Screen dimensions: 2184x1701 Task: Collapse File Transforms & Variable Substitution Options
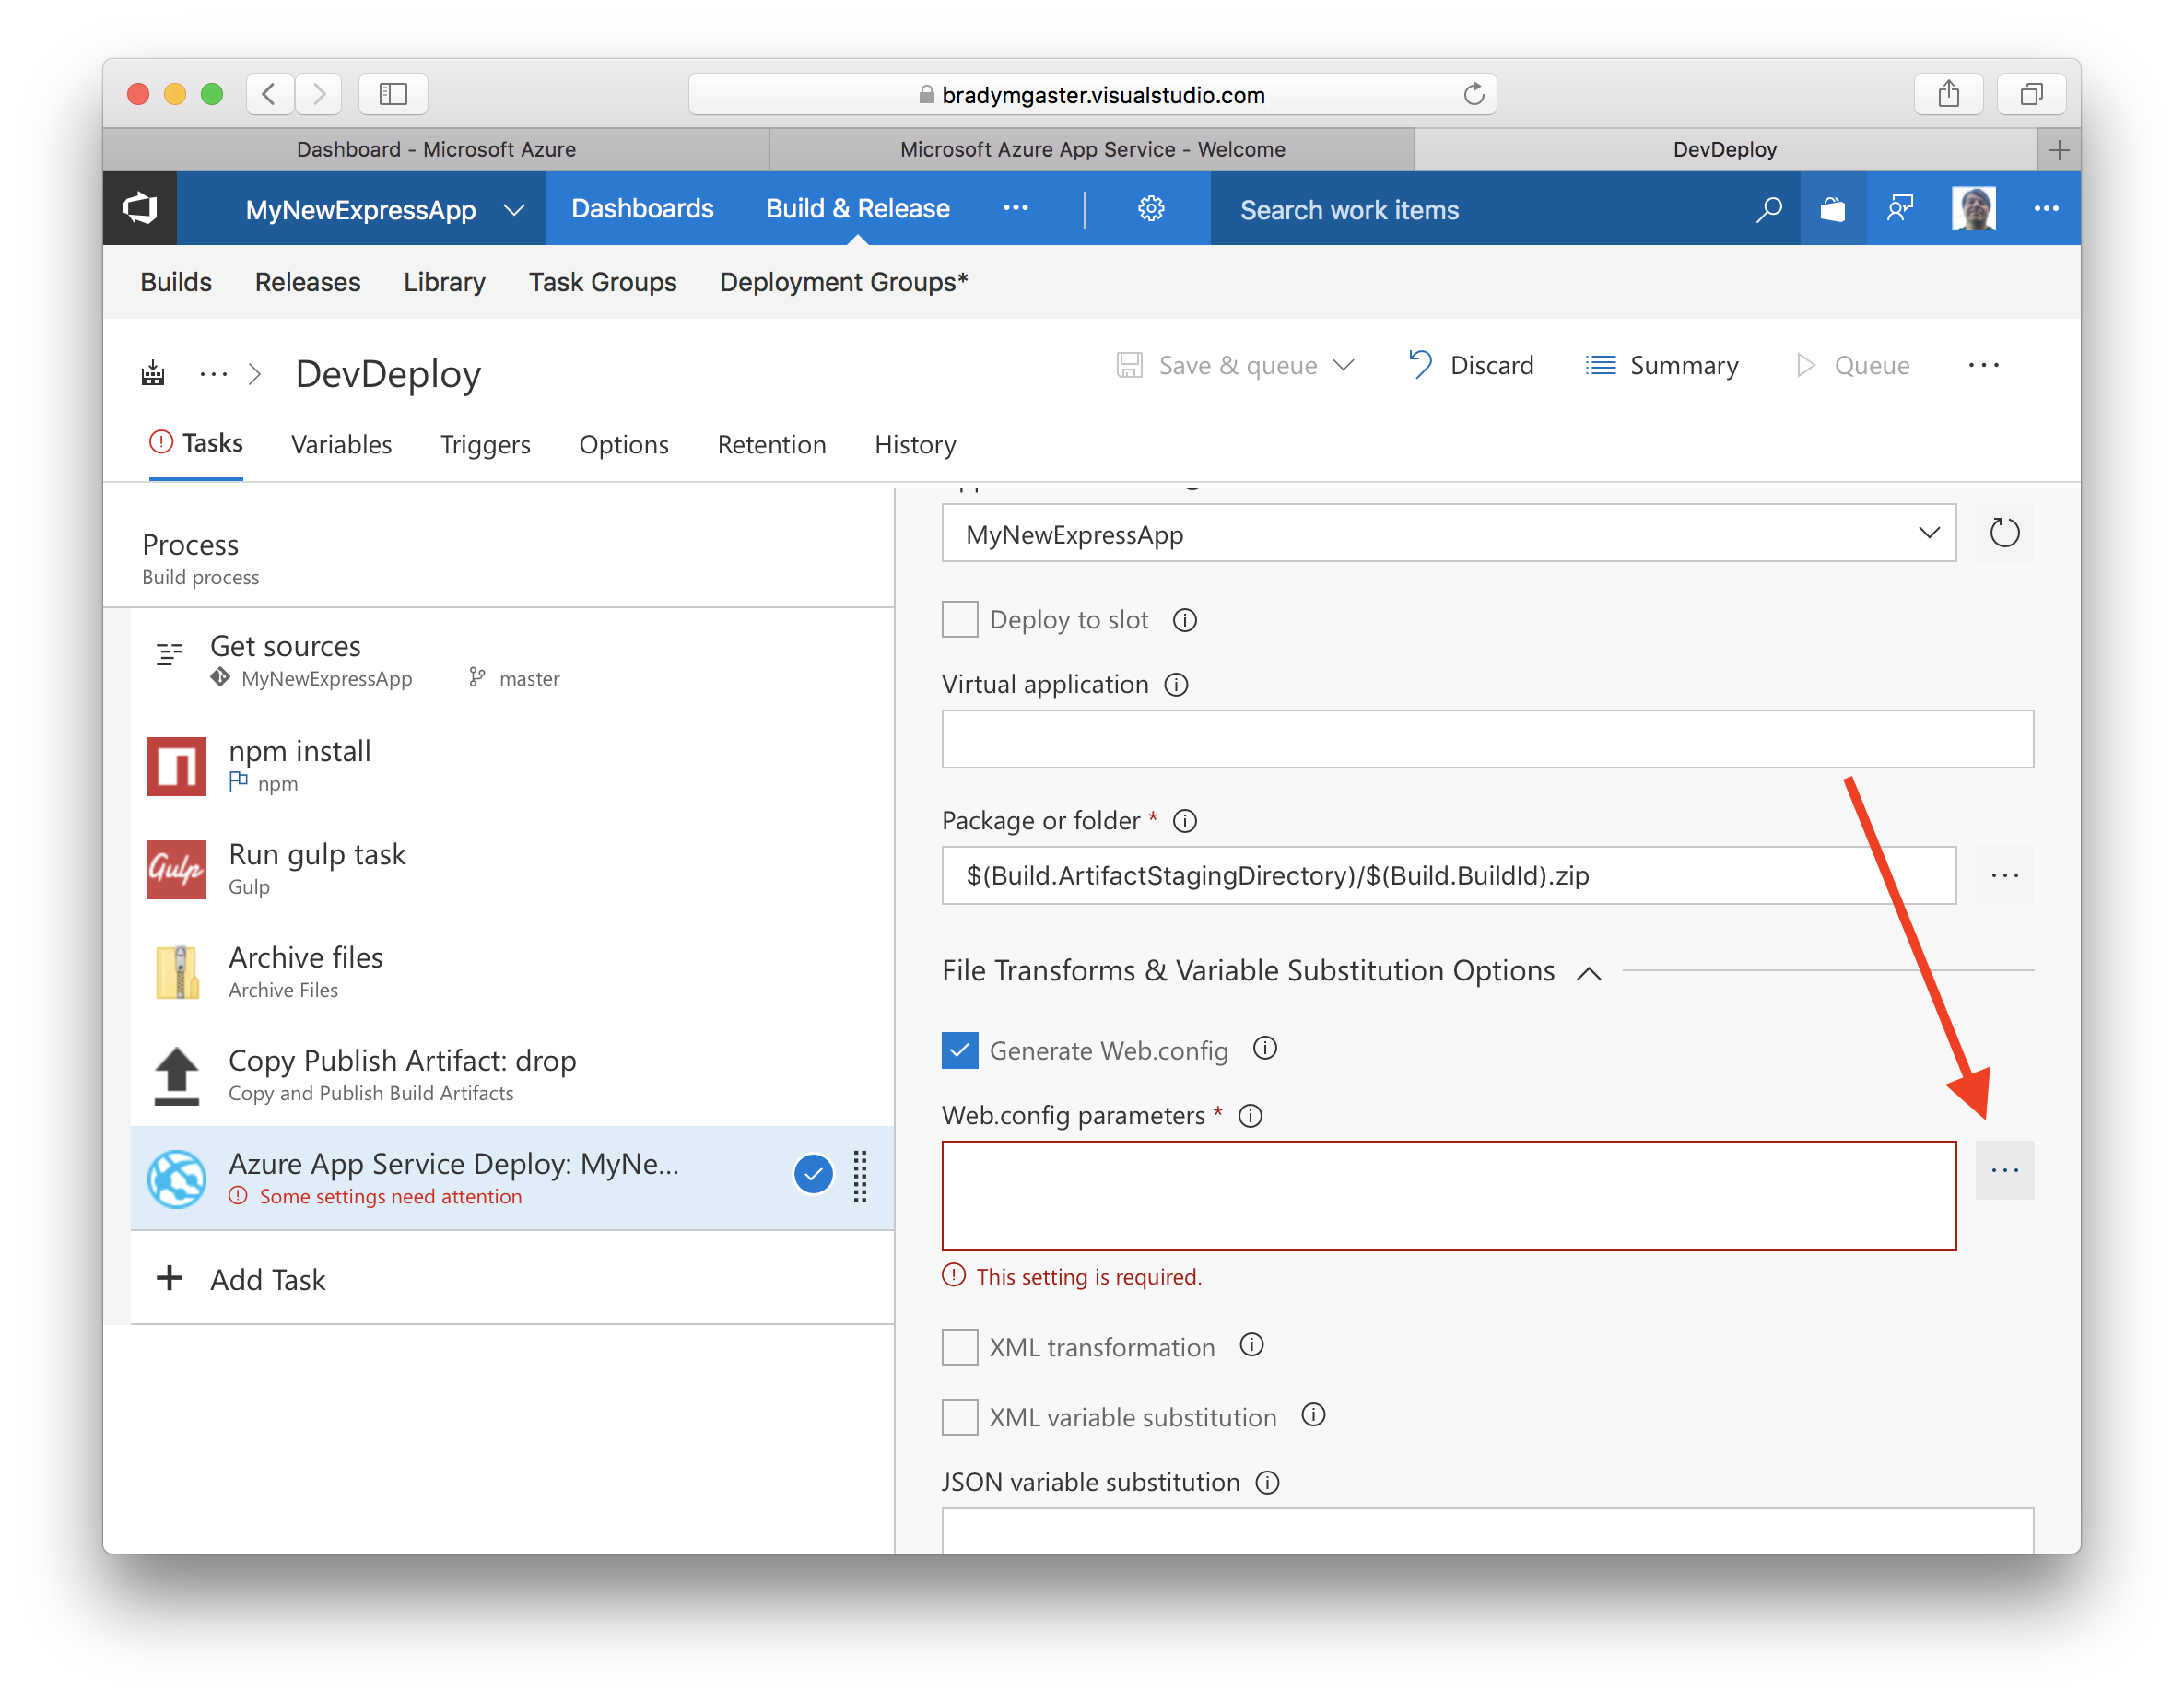1589,971
